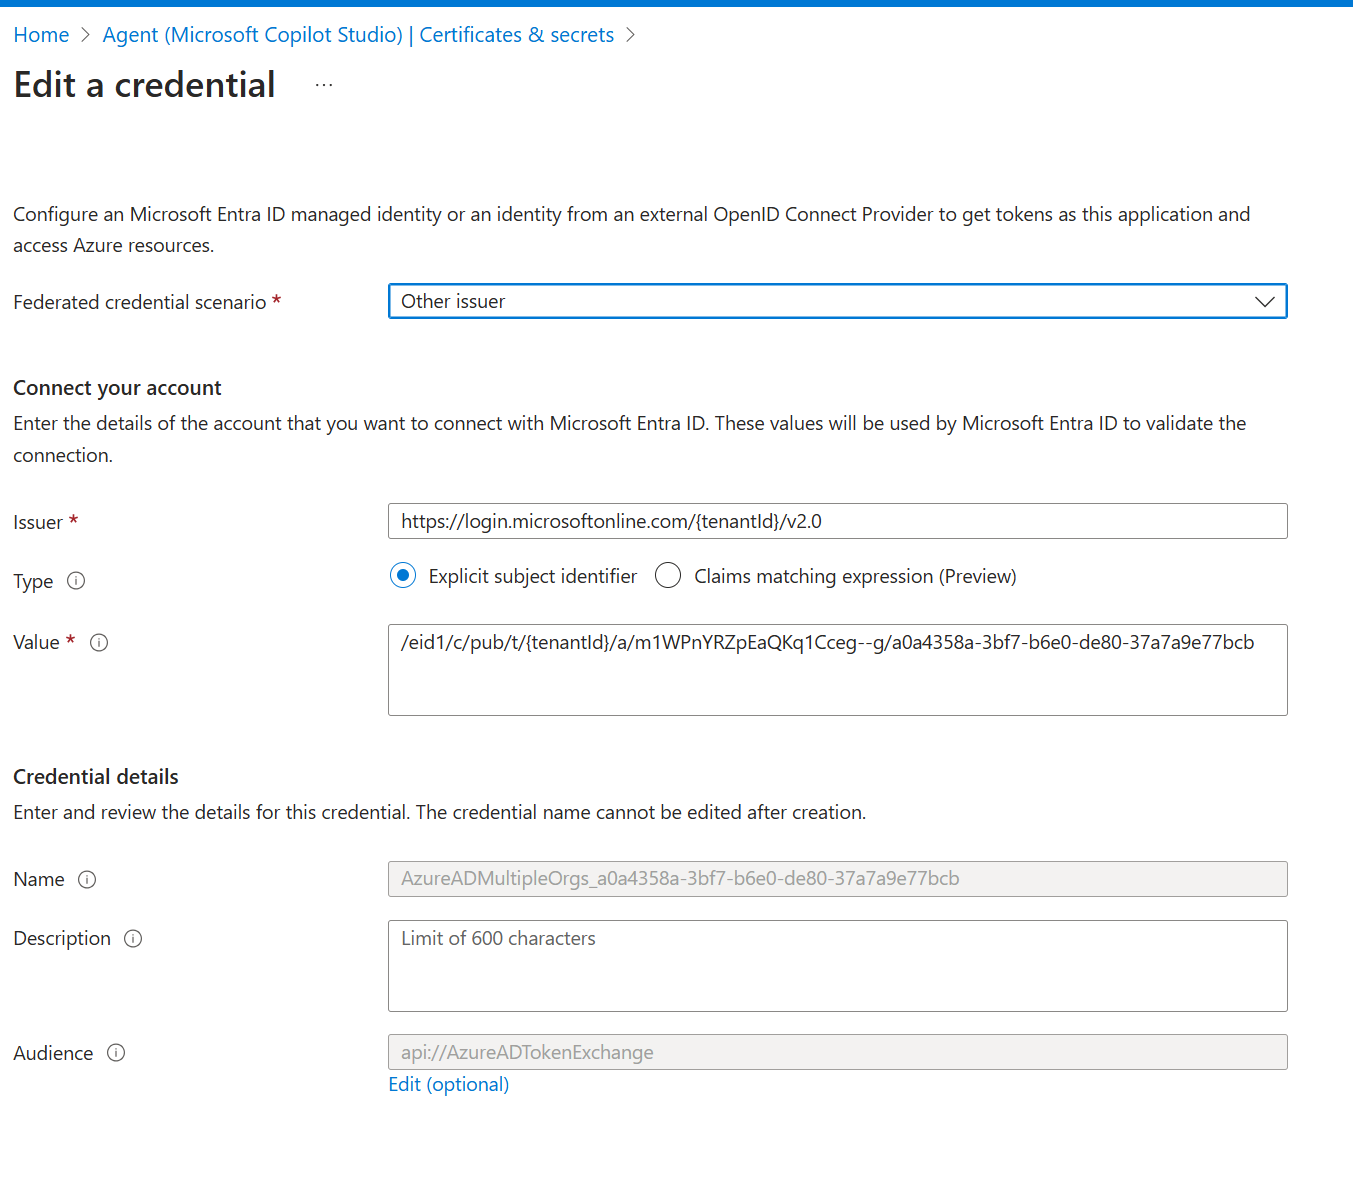The width and height of the screenshot is (1353, 1177).
Task: Click the Description text area
Action: (837, 966)
